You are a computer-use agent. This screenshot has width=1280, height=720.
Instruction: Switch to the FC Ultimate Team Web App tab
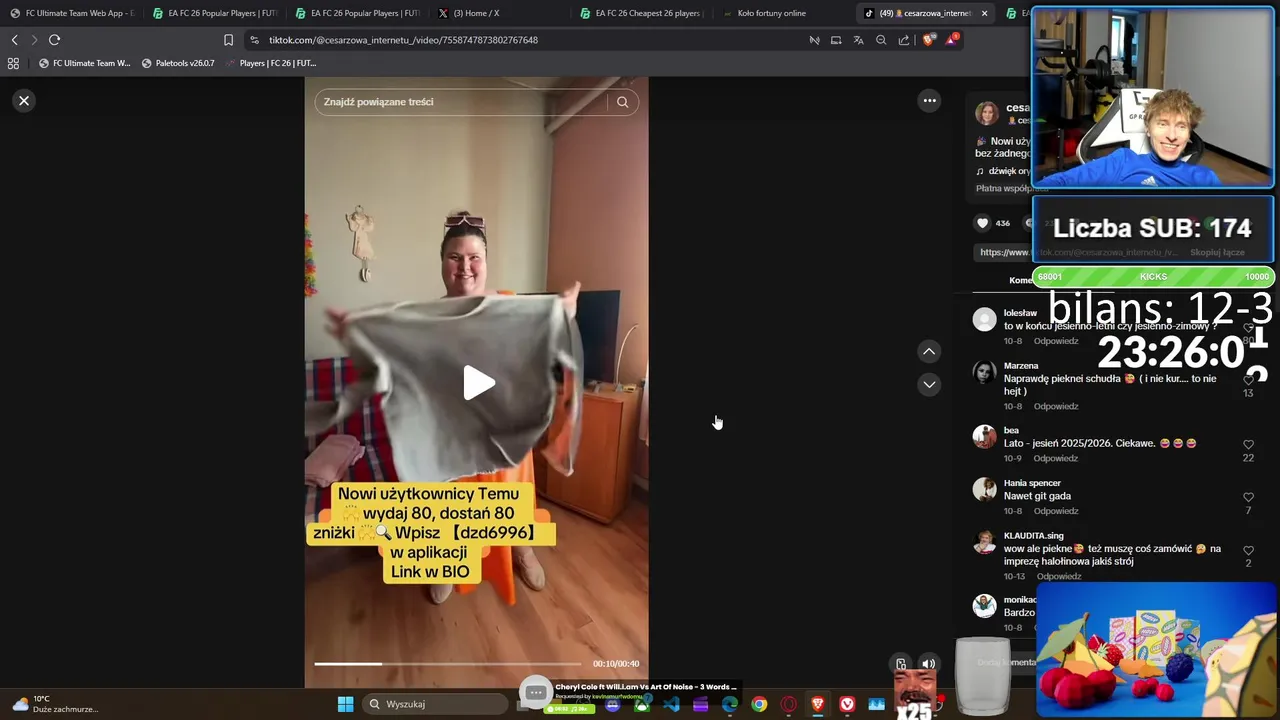72,13
